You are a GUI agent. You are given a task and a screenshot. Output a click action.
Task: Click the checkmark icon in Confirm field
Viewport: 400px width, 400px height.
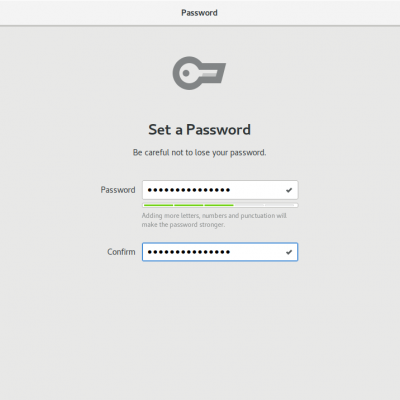coord(289,252)
